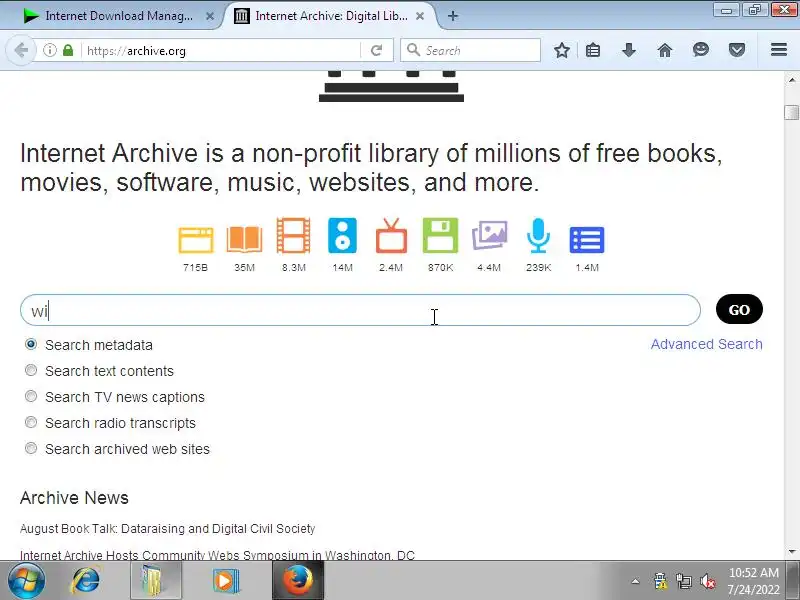Open the TV icon labeled 2.4M
The width and height of the screenshot is (800, 600).
[x=391, y=236]
